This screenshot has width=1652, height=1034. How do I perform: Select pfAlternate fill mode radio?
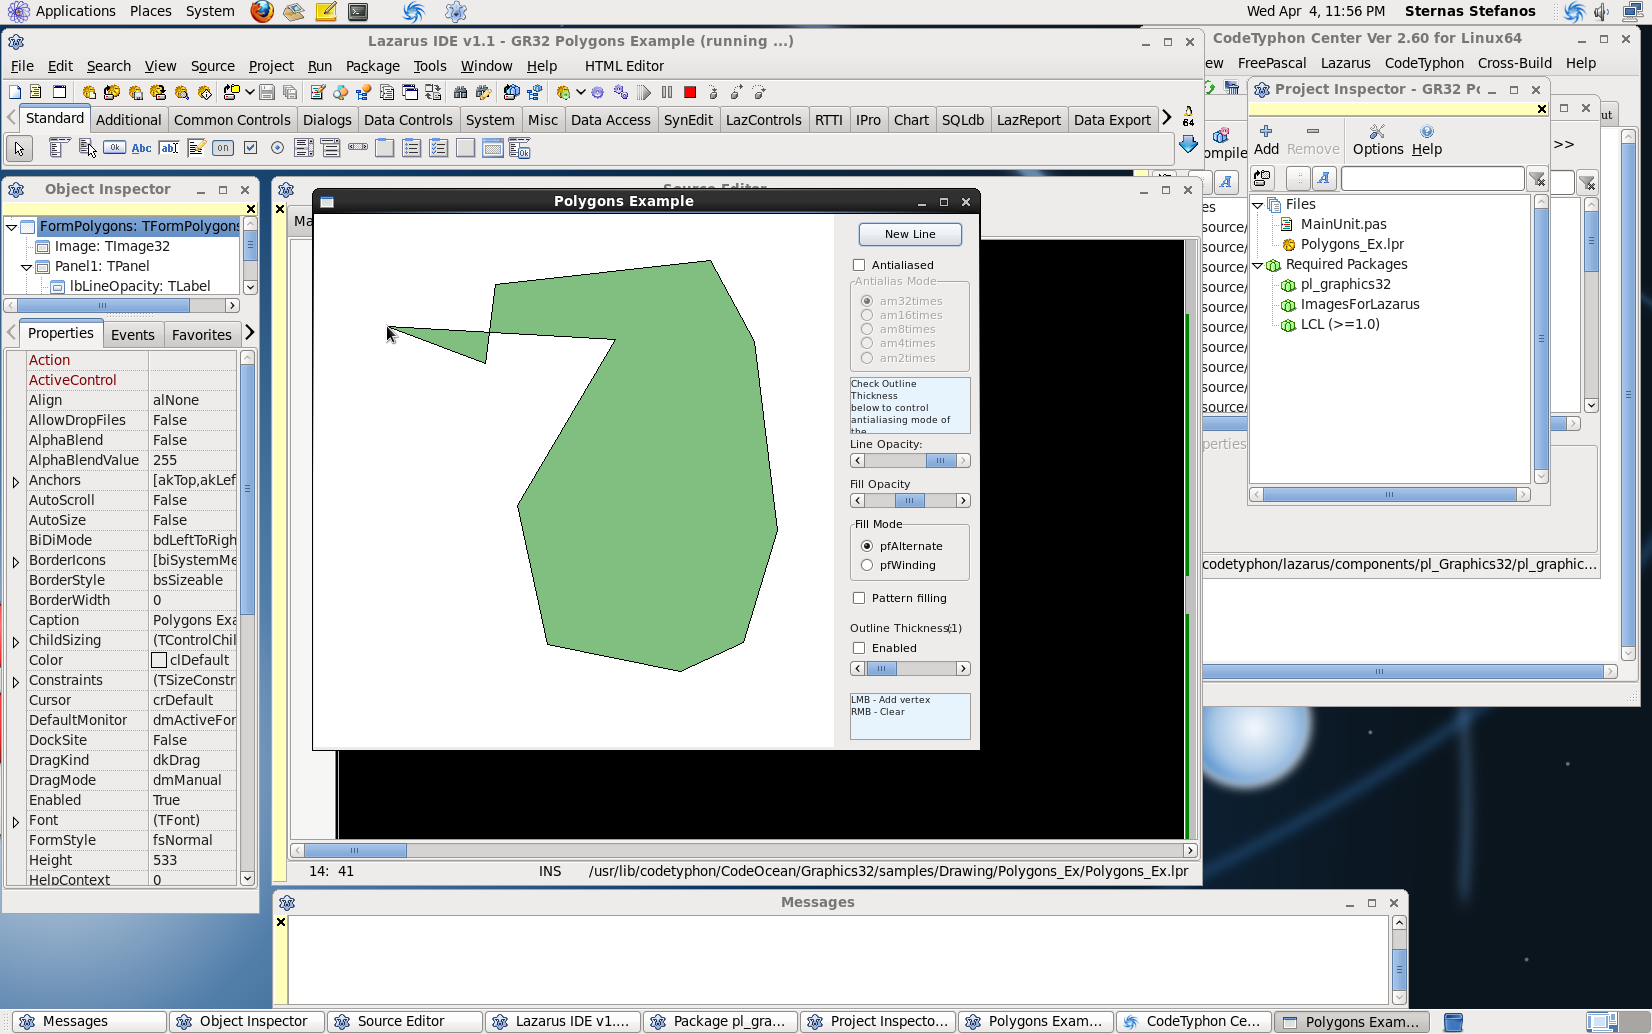pyautogui.click(x=867, y=546)
